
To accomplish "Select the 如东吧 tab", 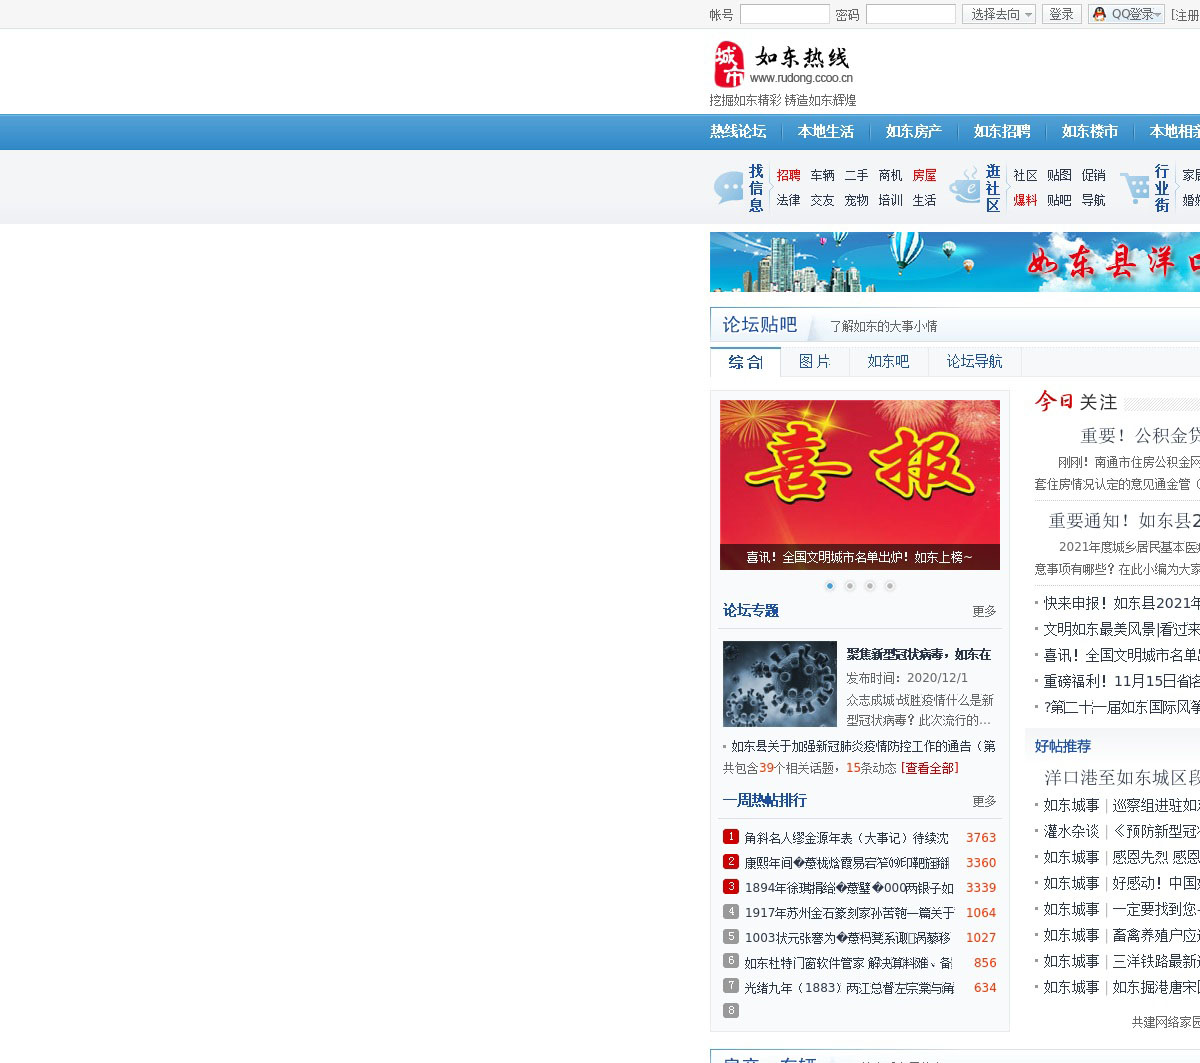I will point(888,361).
